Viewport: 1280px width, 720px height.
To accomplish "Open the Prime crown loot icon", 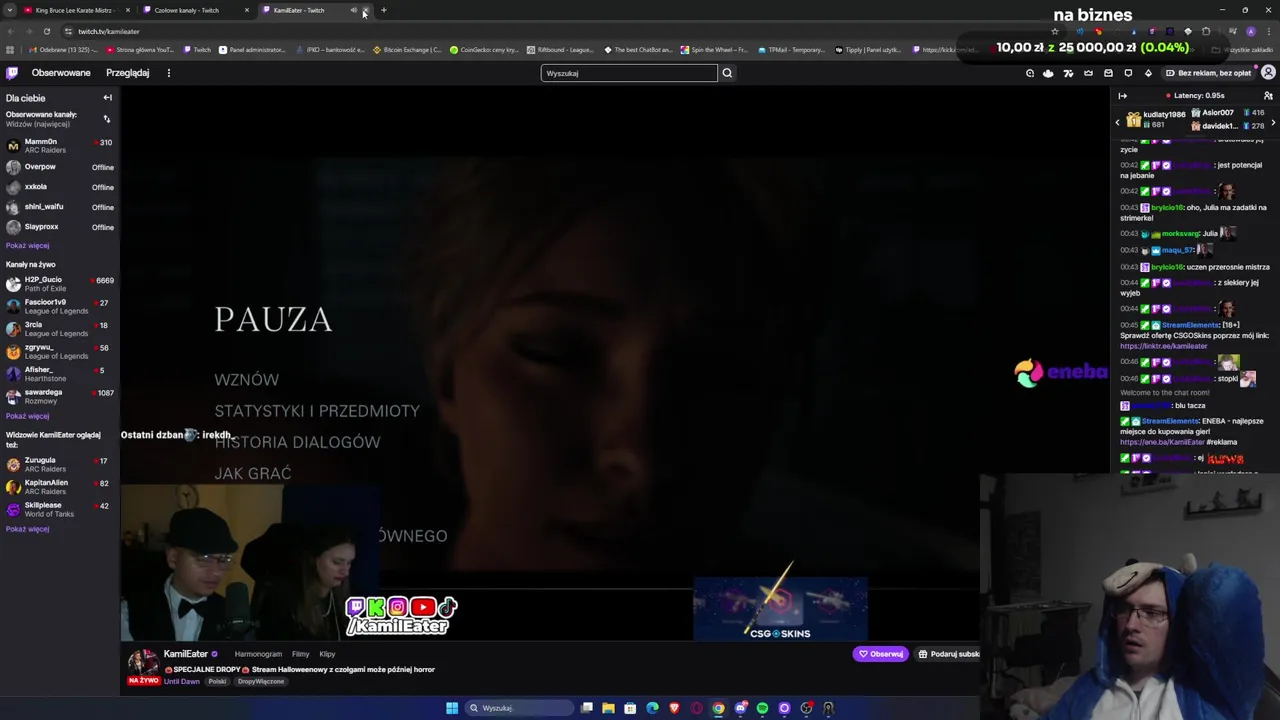I will 1088,73.
